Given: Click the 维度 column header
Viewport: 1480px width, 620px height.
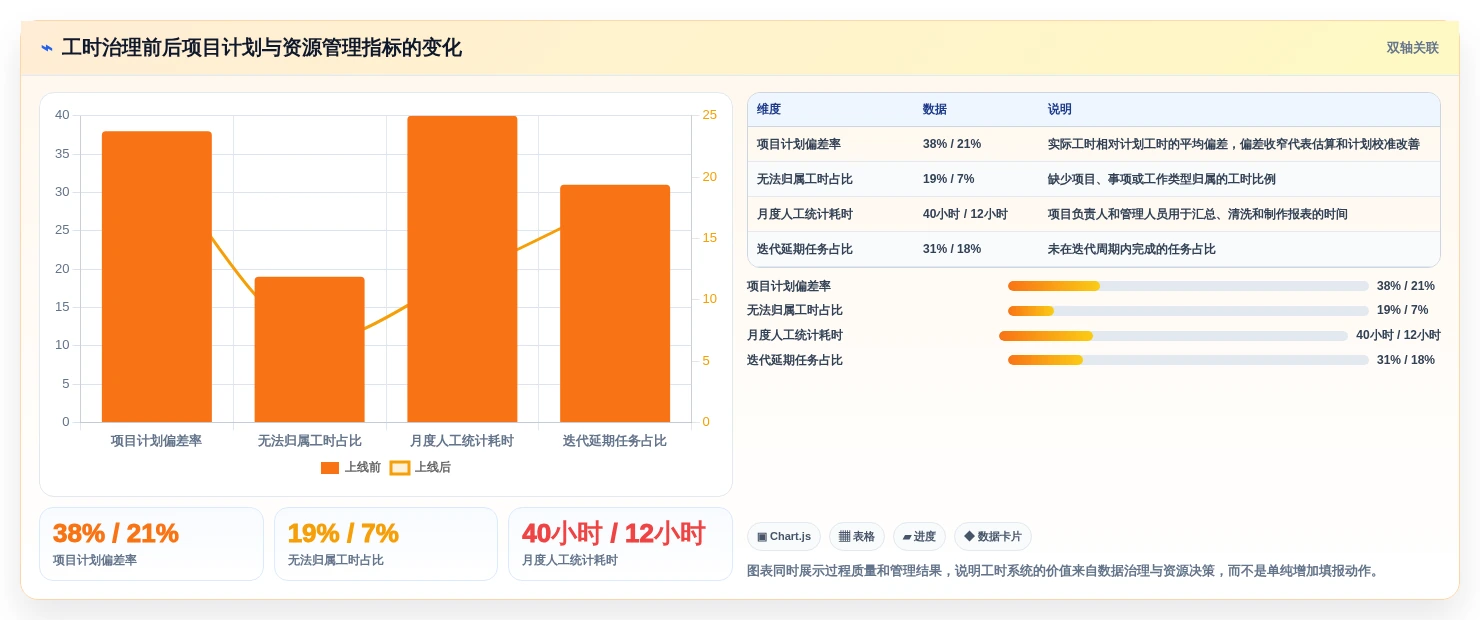Looking at the screenshot, I should 769,109.
